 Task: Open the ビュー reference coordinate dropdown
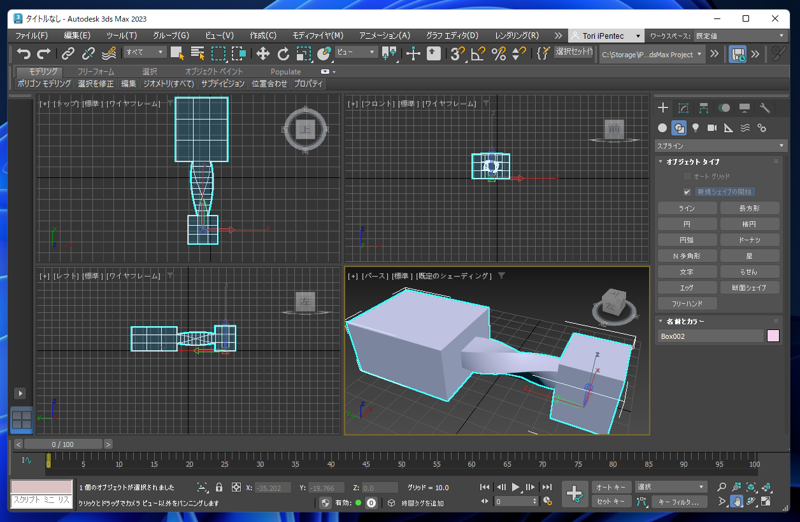pos(356,52)
